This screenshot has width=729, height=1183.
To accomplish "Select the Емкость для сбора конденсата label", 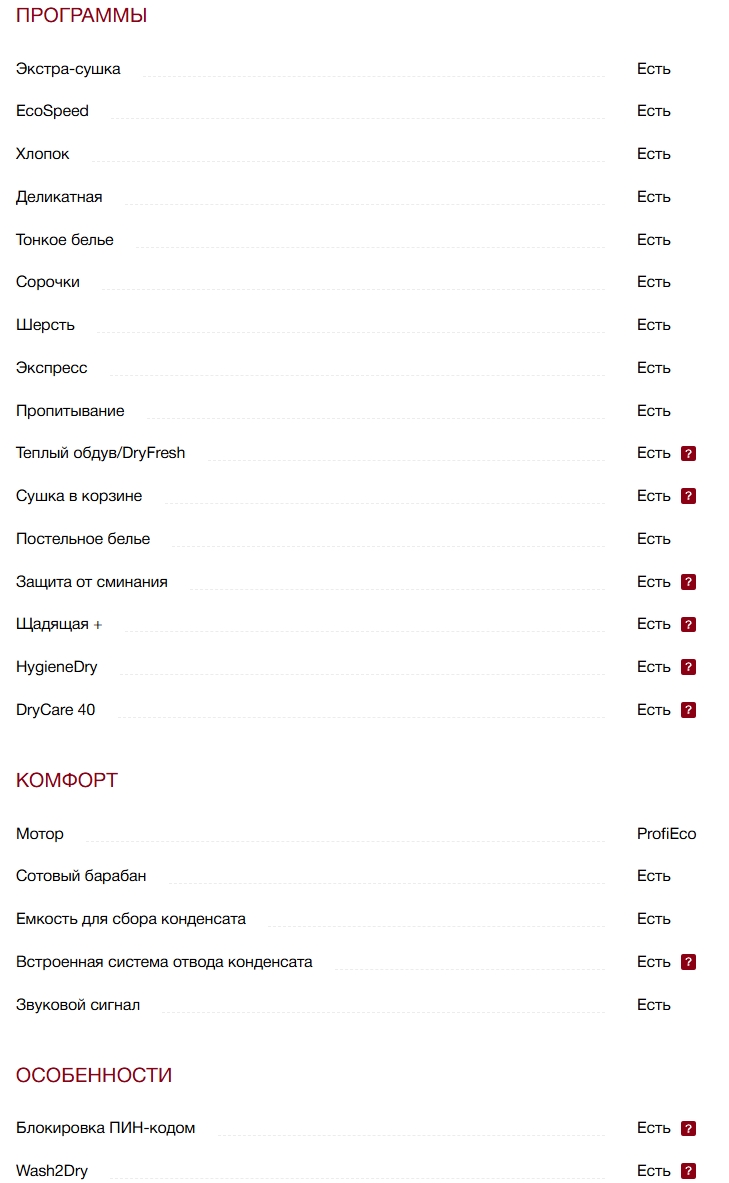I will (131, 919).
